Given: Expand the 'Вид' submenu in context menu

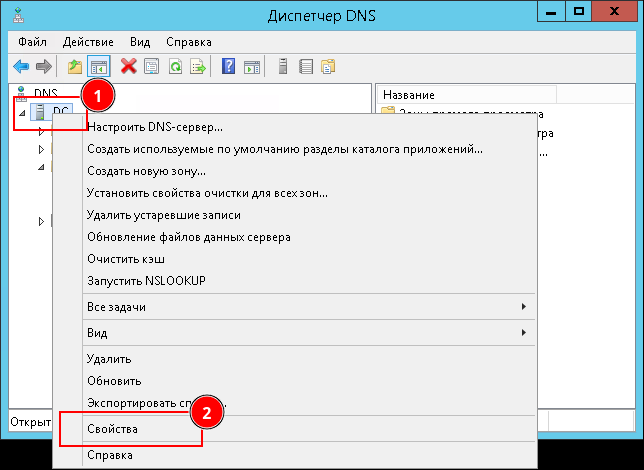Looking at the screenshot, I should [x=97, y=333].
